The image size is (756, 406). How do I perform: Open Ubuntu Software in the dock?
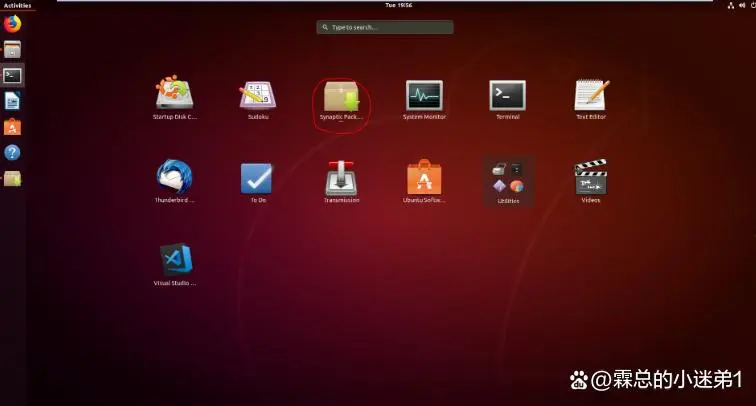13,127
